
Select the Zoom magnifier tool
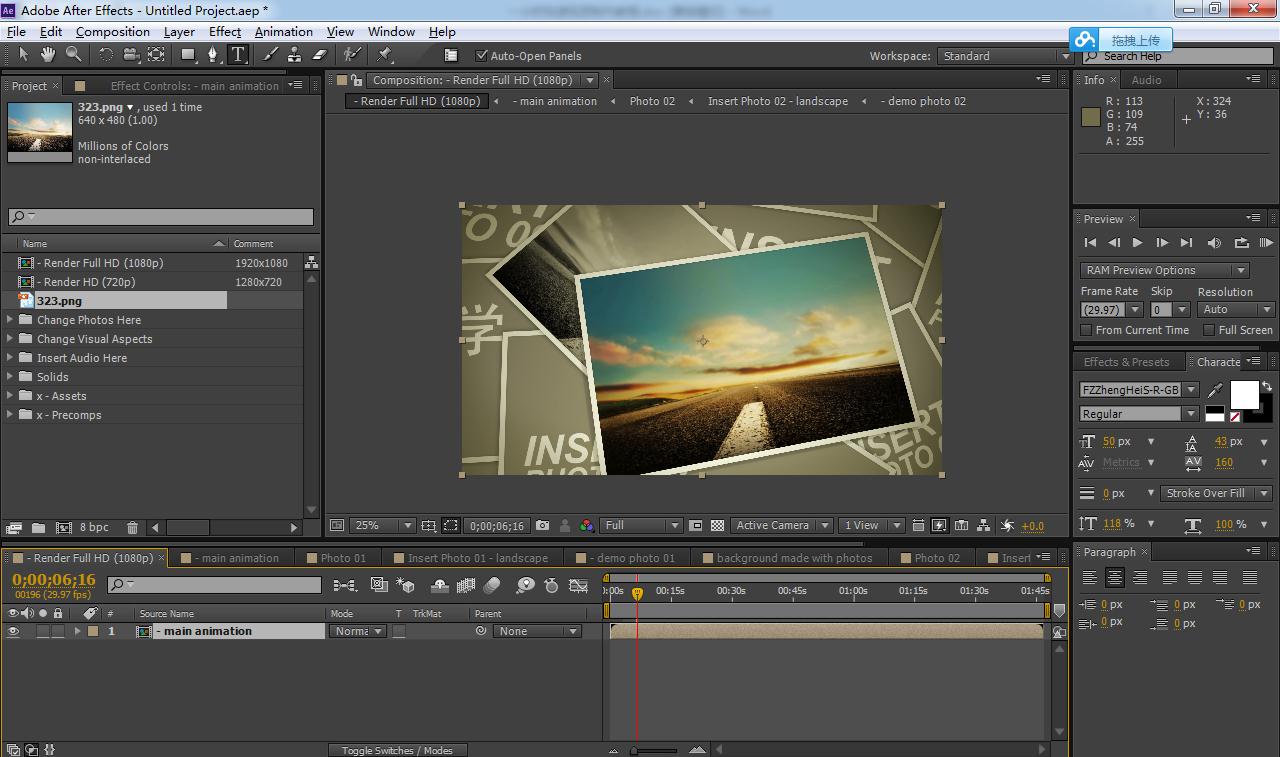[x=73, y=55]
